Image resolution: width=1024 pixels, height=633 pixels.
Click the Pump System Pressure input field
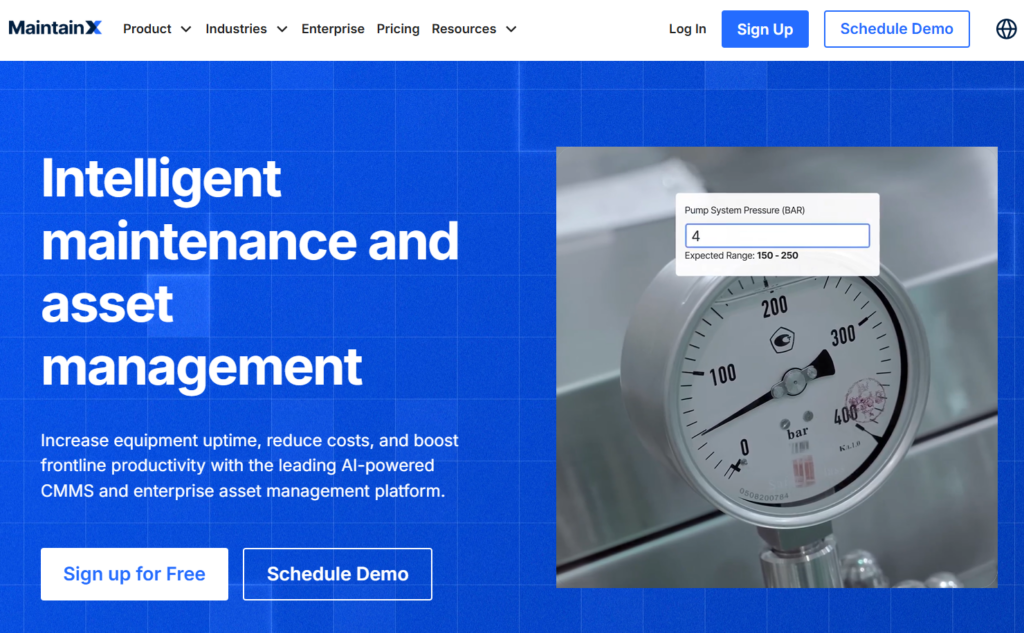pos(777,236)
